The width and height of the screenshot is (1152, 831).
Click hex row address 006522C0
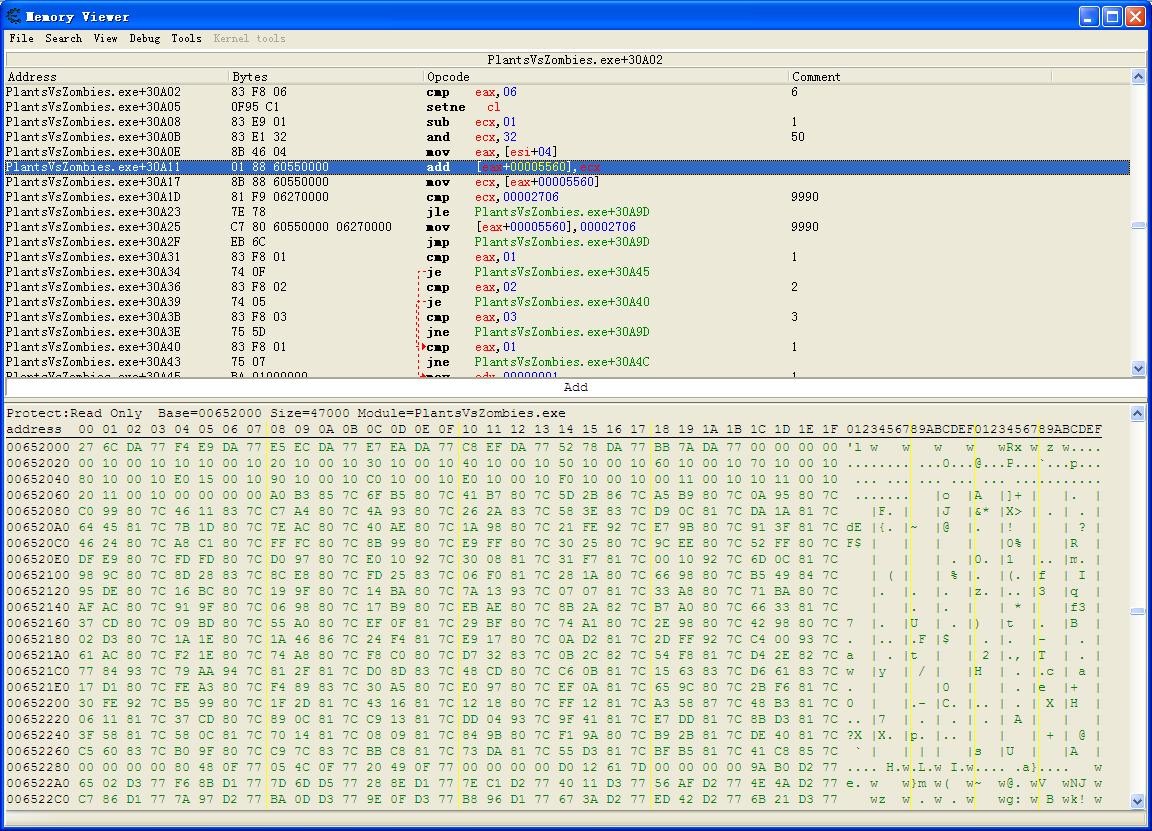pyautogui.click(x=37, y=799)
